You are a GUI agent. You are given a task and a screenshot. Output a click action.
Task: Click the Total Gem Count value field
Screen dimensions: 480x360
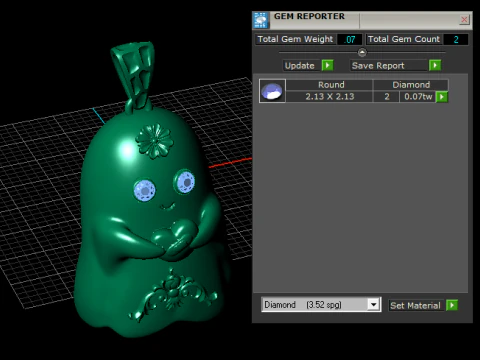[456, 39]
